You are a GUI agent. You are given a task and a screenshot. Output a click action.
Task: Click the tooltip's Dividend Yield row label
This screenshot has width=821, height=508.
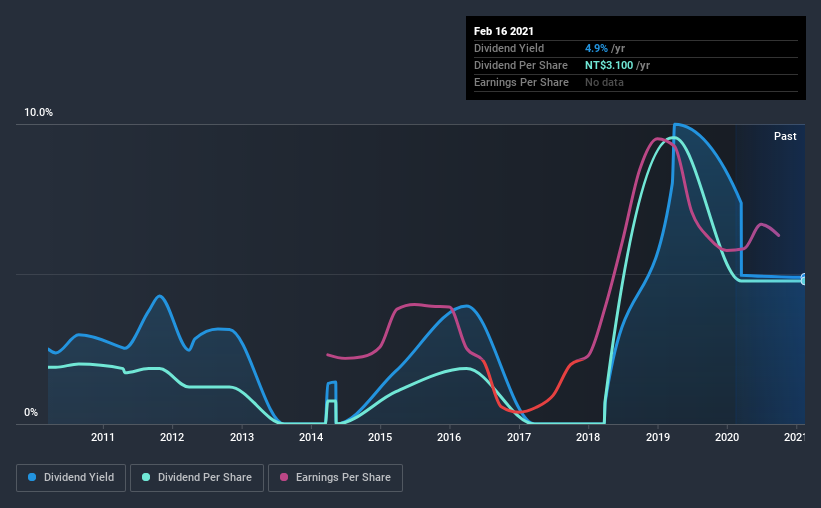tap(509, 48)
